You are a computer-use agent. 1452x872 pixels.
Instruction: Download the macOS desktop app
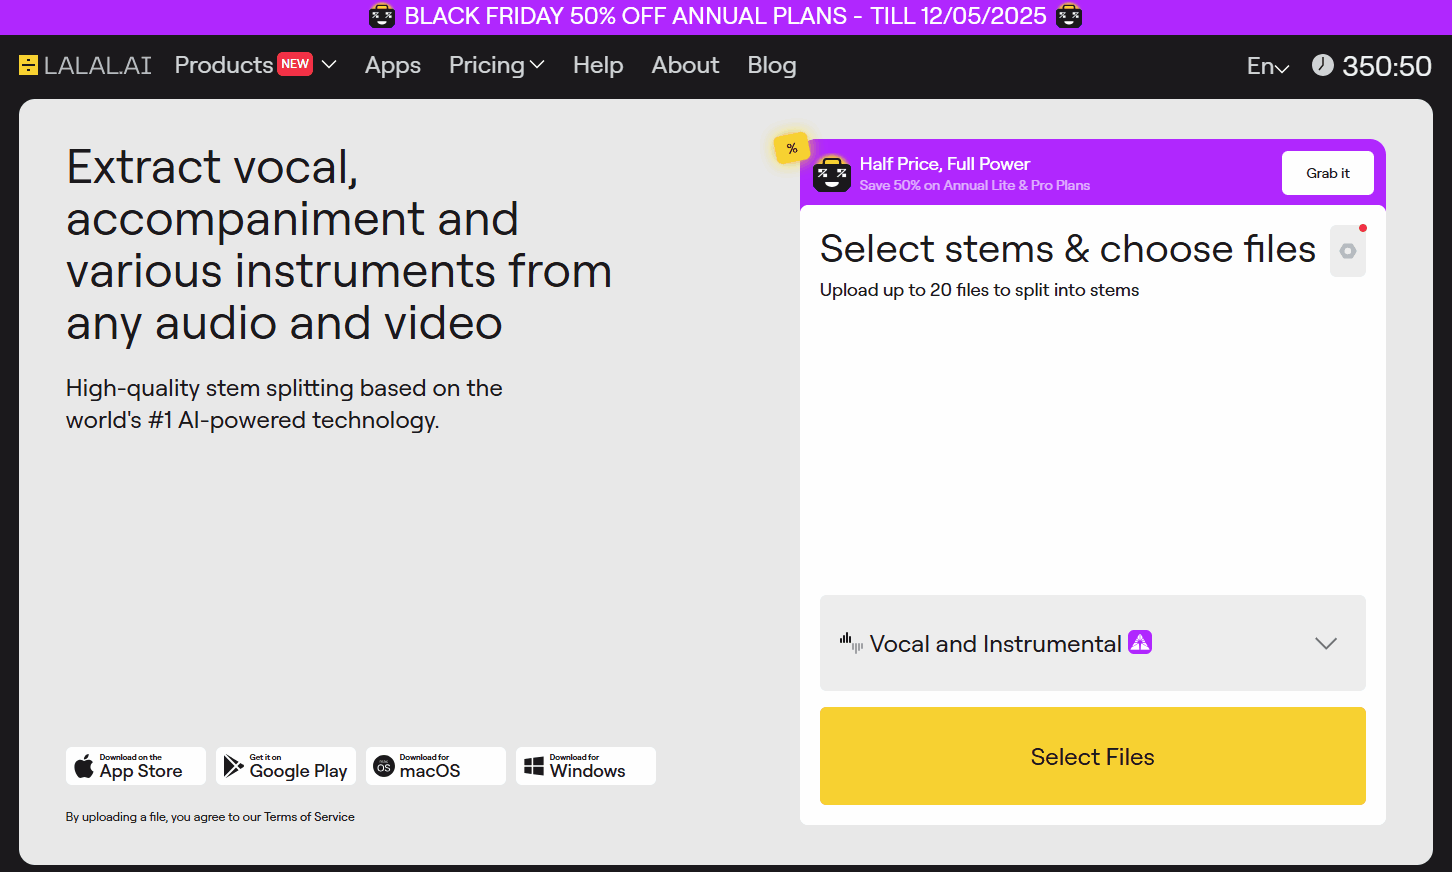(436, 766)
